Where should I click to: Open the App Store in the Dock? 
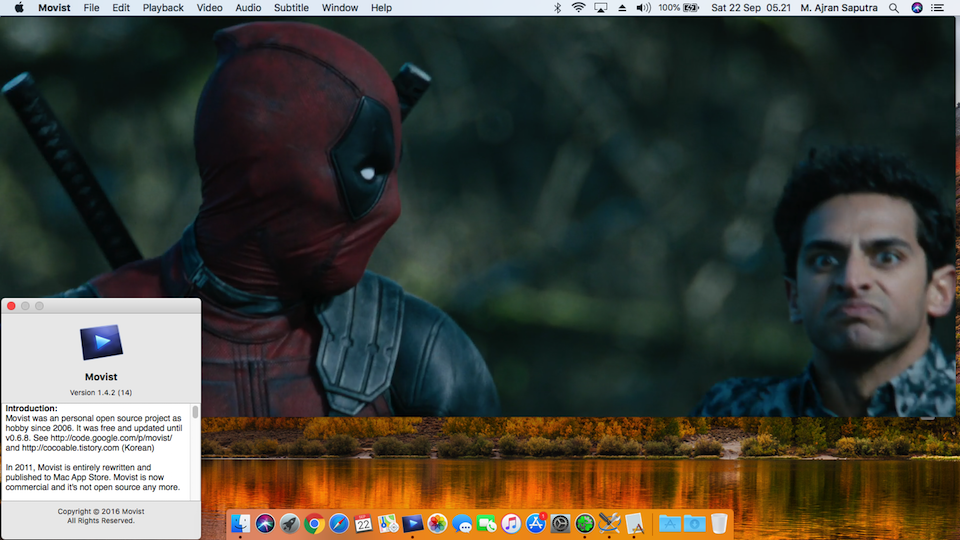coord(536,523)
